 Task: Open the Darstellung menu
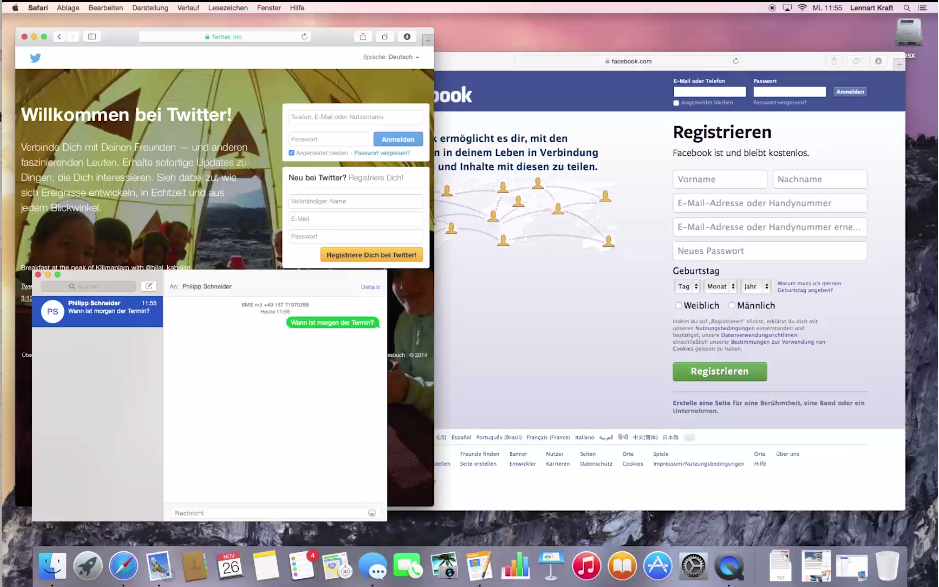click(x=150, y=8)
